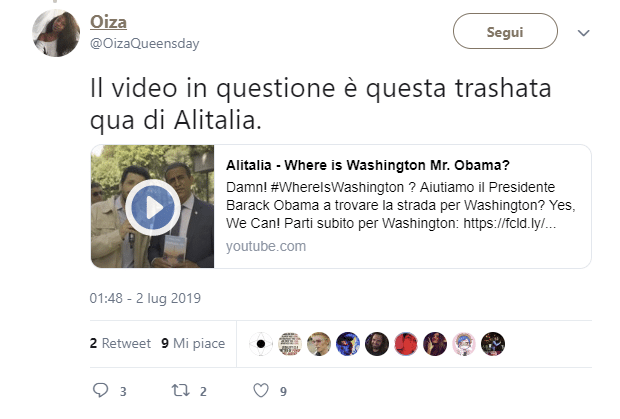The height and width of the screenshot is (419, 620).
Task: View the 9 Mi piace list
Action: (x=193, y=344)
